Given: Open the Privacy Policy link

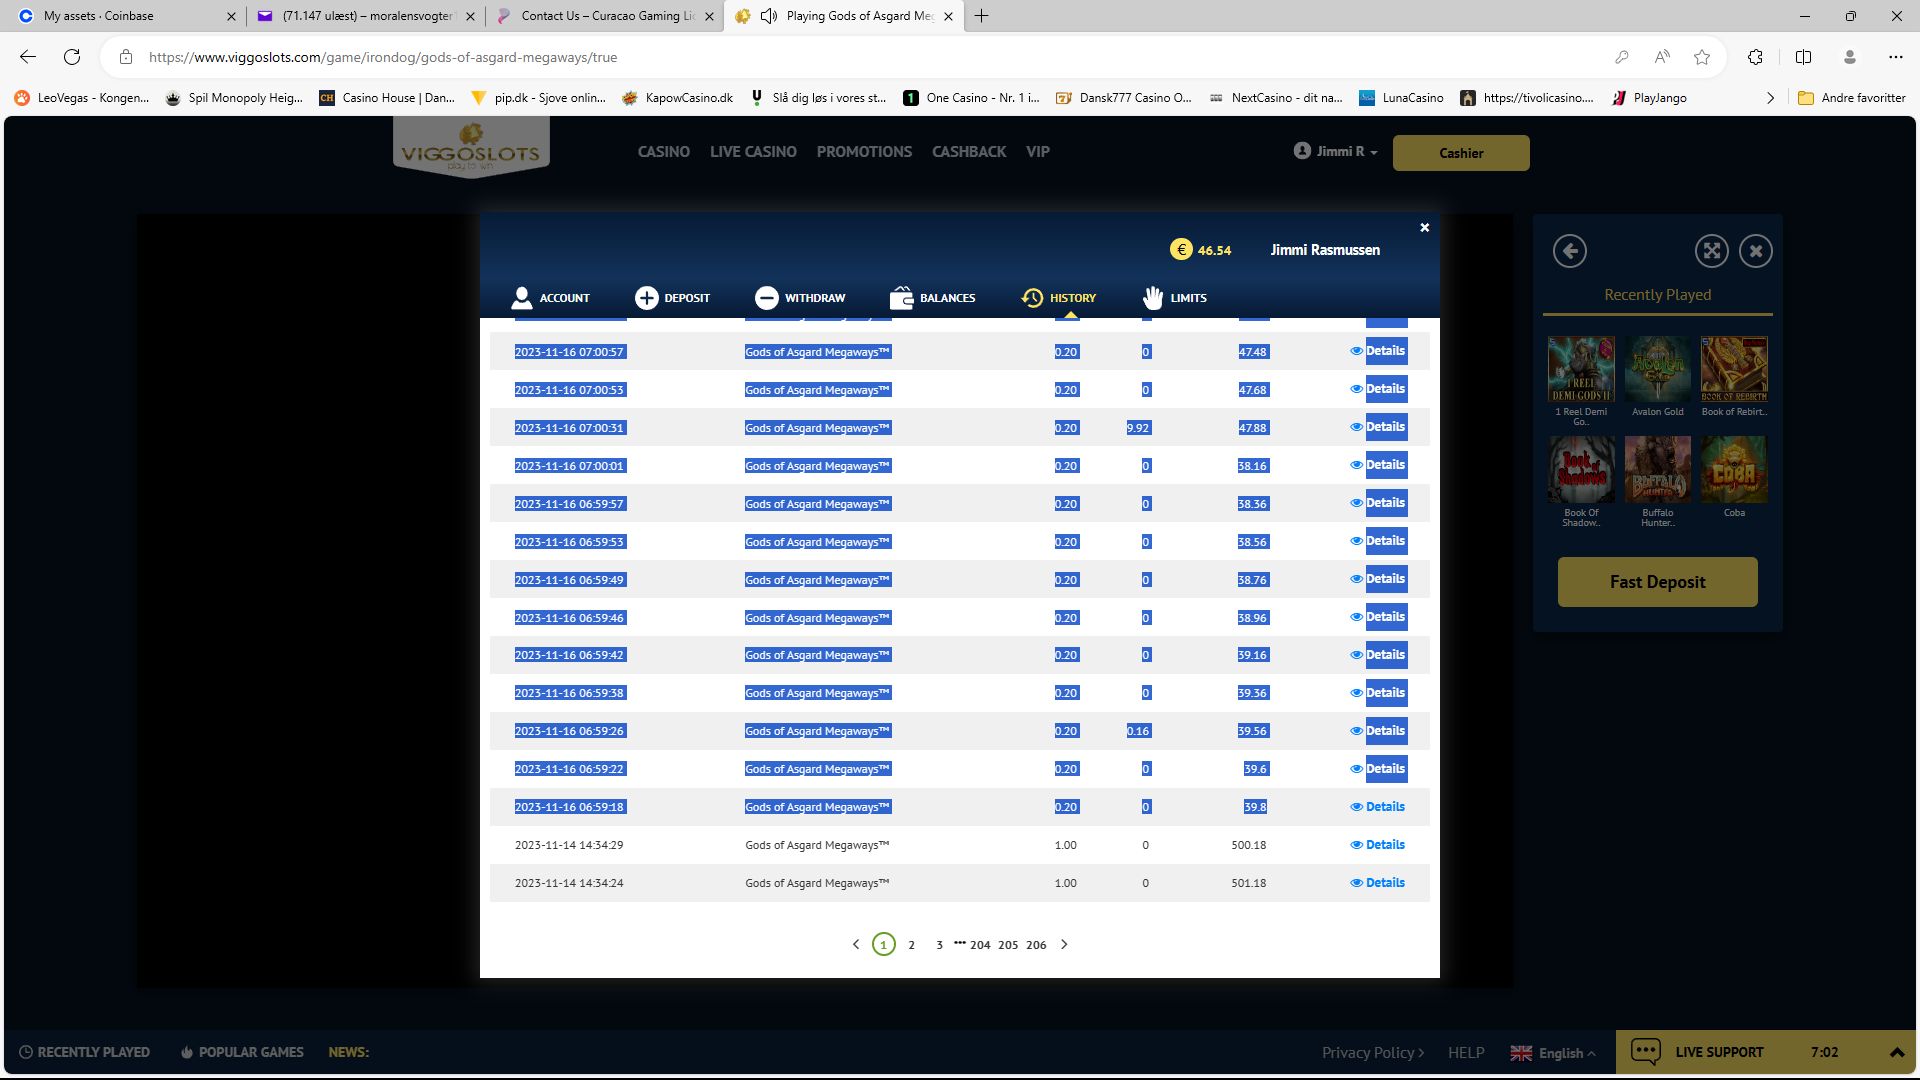Looking at the screenshot, I should point(1373,1052).
